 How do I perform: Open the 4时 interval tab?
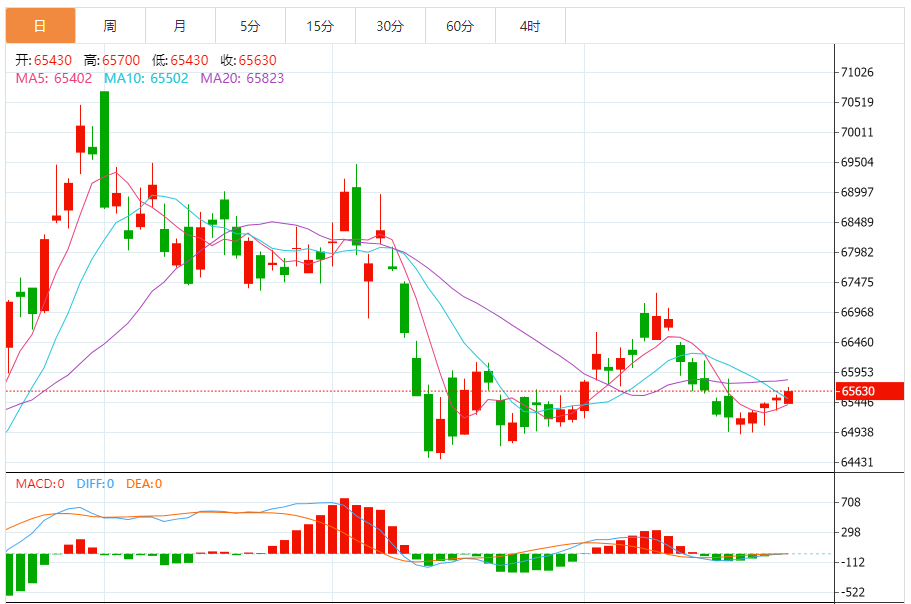pyautogui.click(x=530, y=26)
